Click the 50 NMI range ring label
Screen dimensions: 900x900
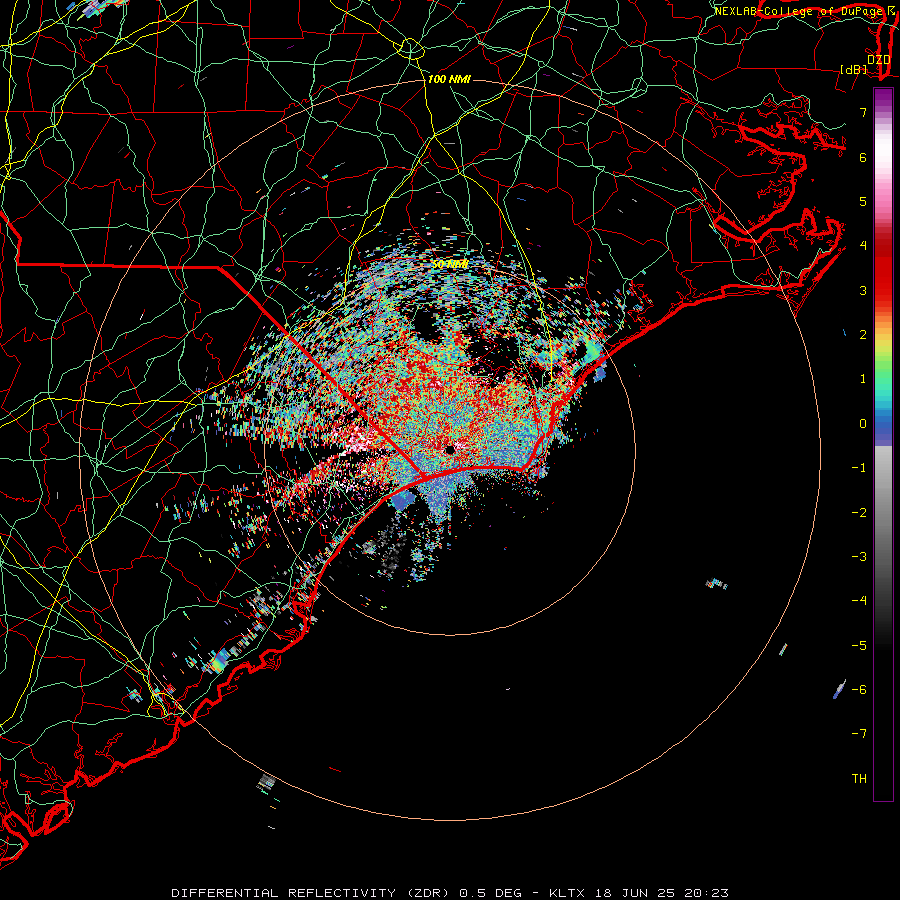point(450,264)
